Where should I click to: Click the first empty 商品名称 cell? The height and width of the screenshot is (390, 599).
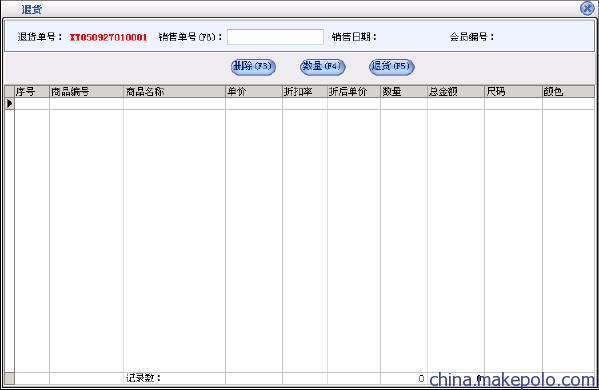(x=175, y=104)
